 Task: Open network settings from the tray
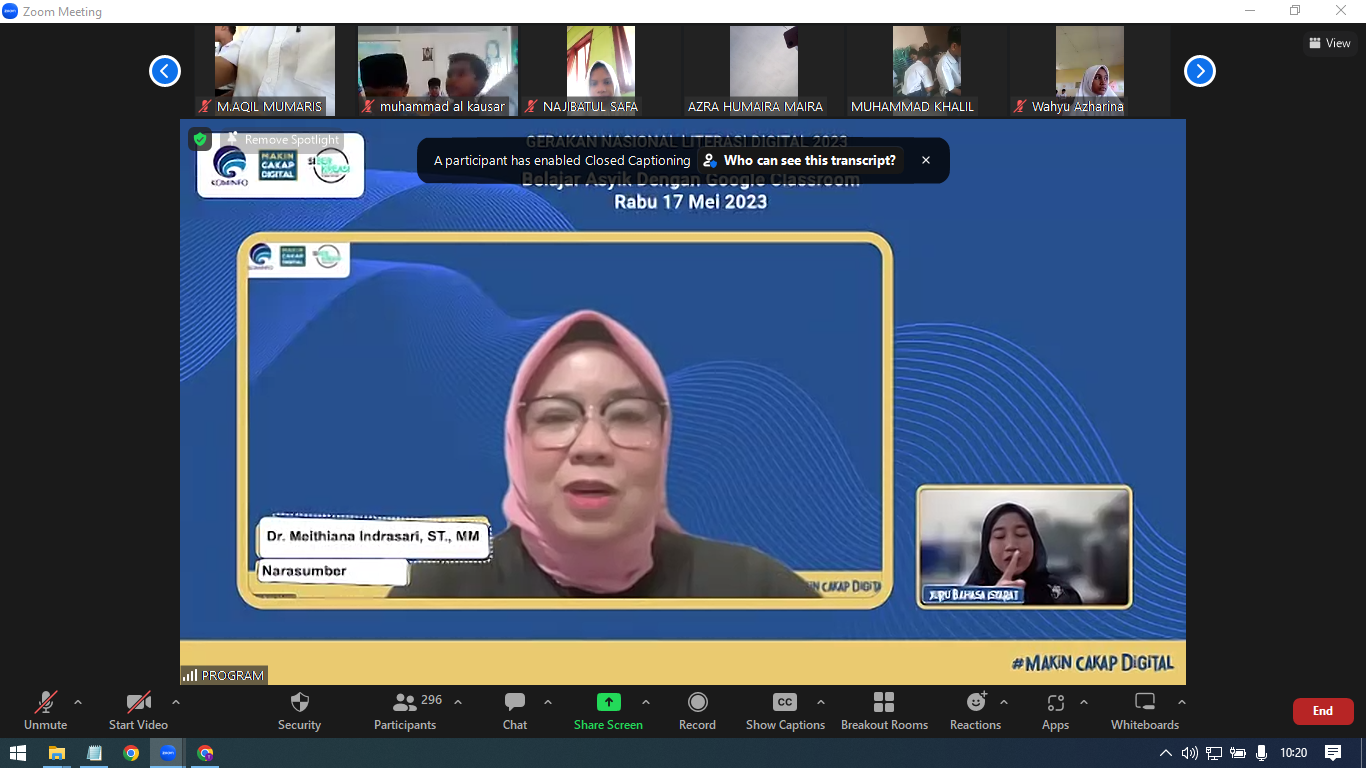click(x=1214, y=753)
